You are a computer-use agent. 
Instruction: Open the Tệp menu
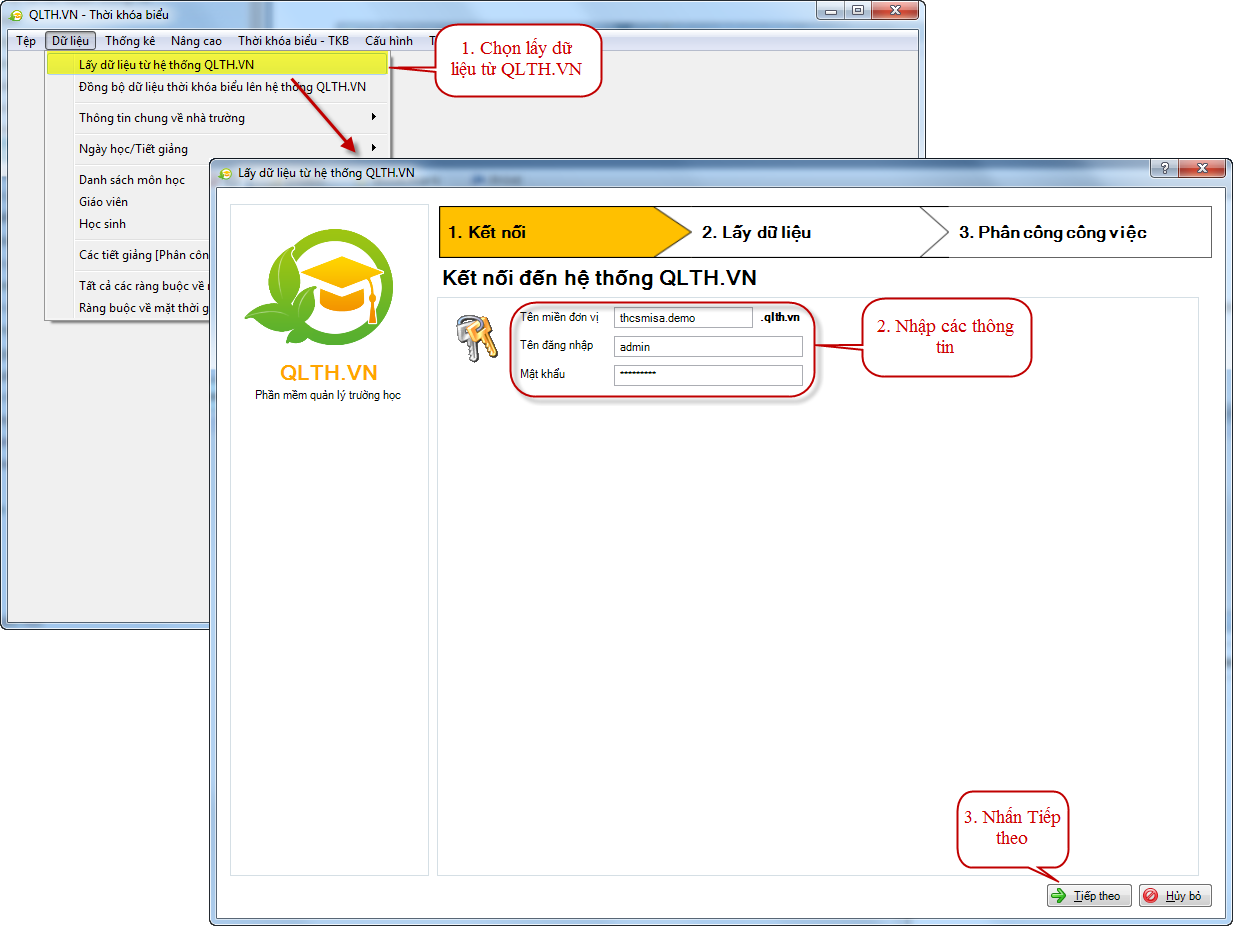tap(26, 41)
